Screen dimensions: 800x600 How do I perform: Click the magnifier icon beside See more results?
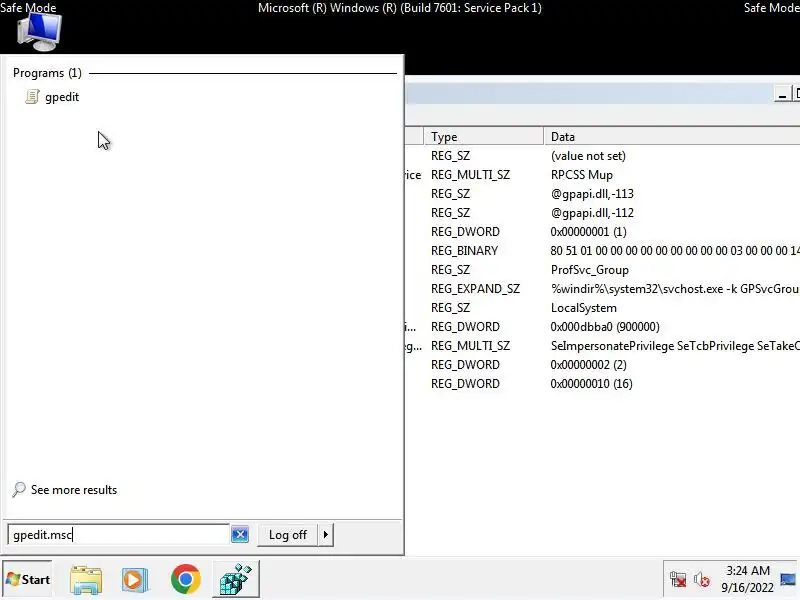click(19, 489)
